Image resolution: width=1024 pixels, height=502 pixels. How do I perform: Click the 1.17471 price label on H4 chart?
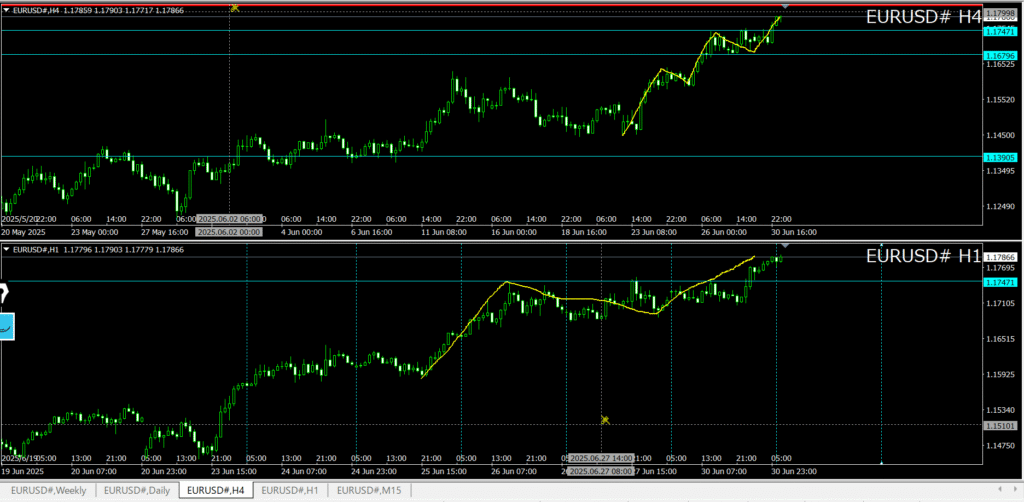click(1000, 31)
